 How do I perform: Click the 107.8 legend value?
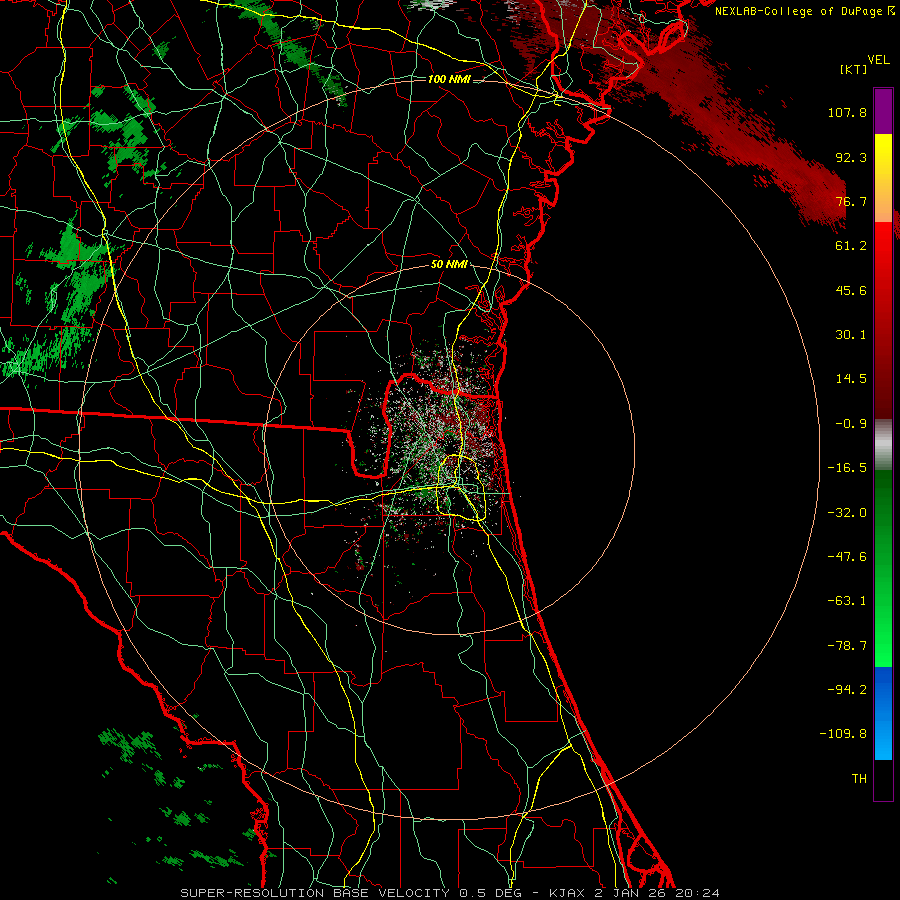pos(847,112)
